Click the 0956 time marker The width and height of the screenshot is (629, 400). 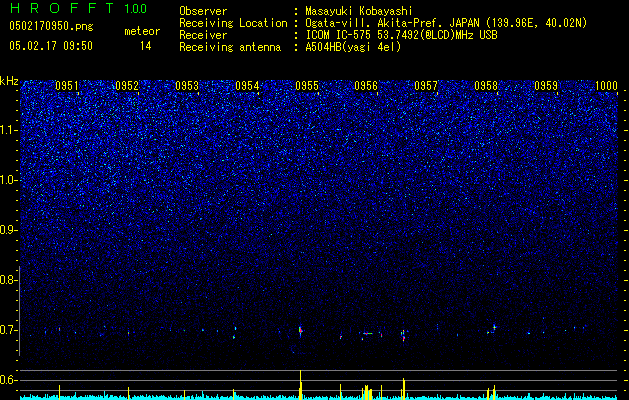pyautogui.click(x=366, y=86)
